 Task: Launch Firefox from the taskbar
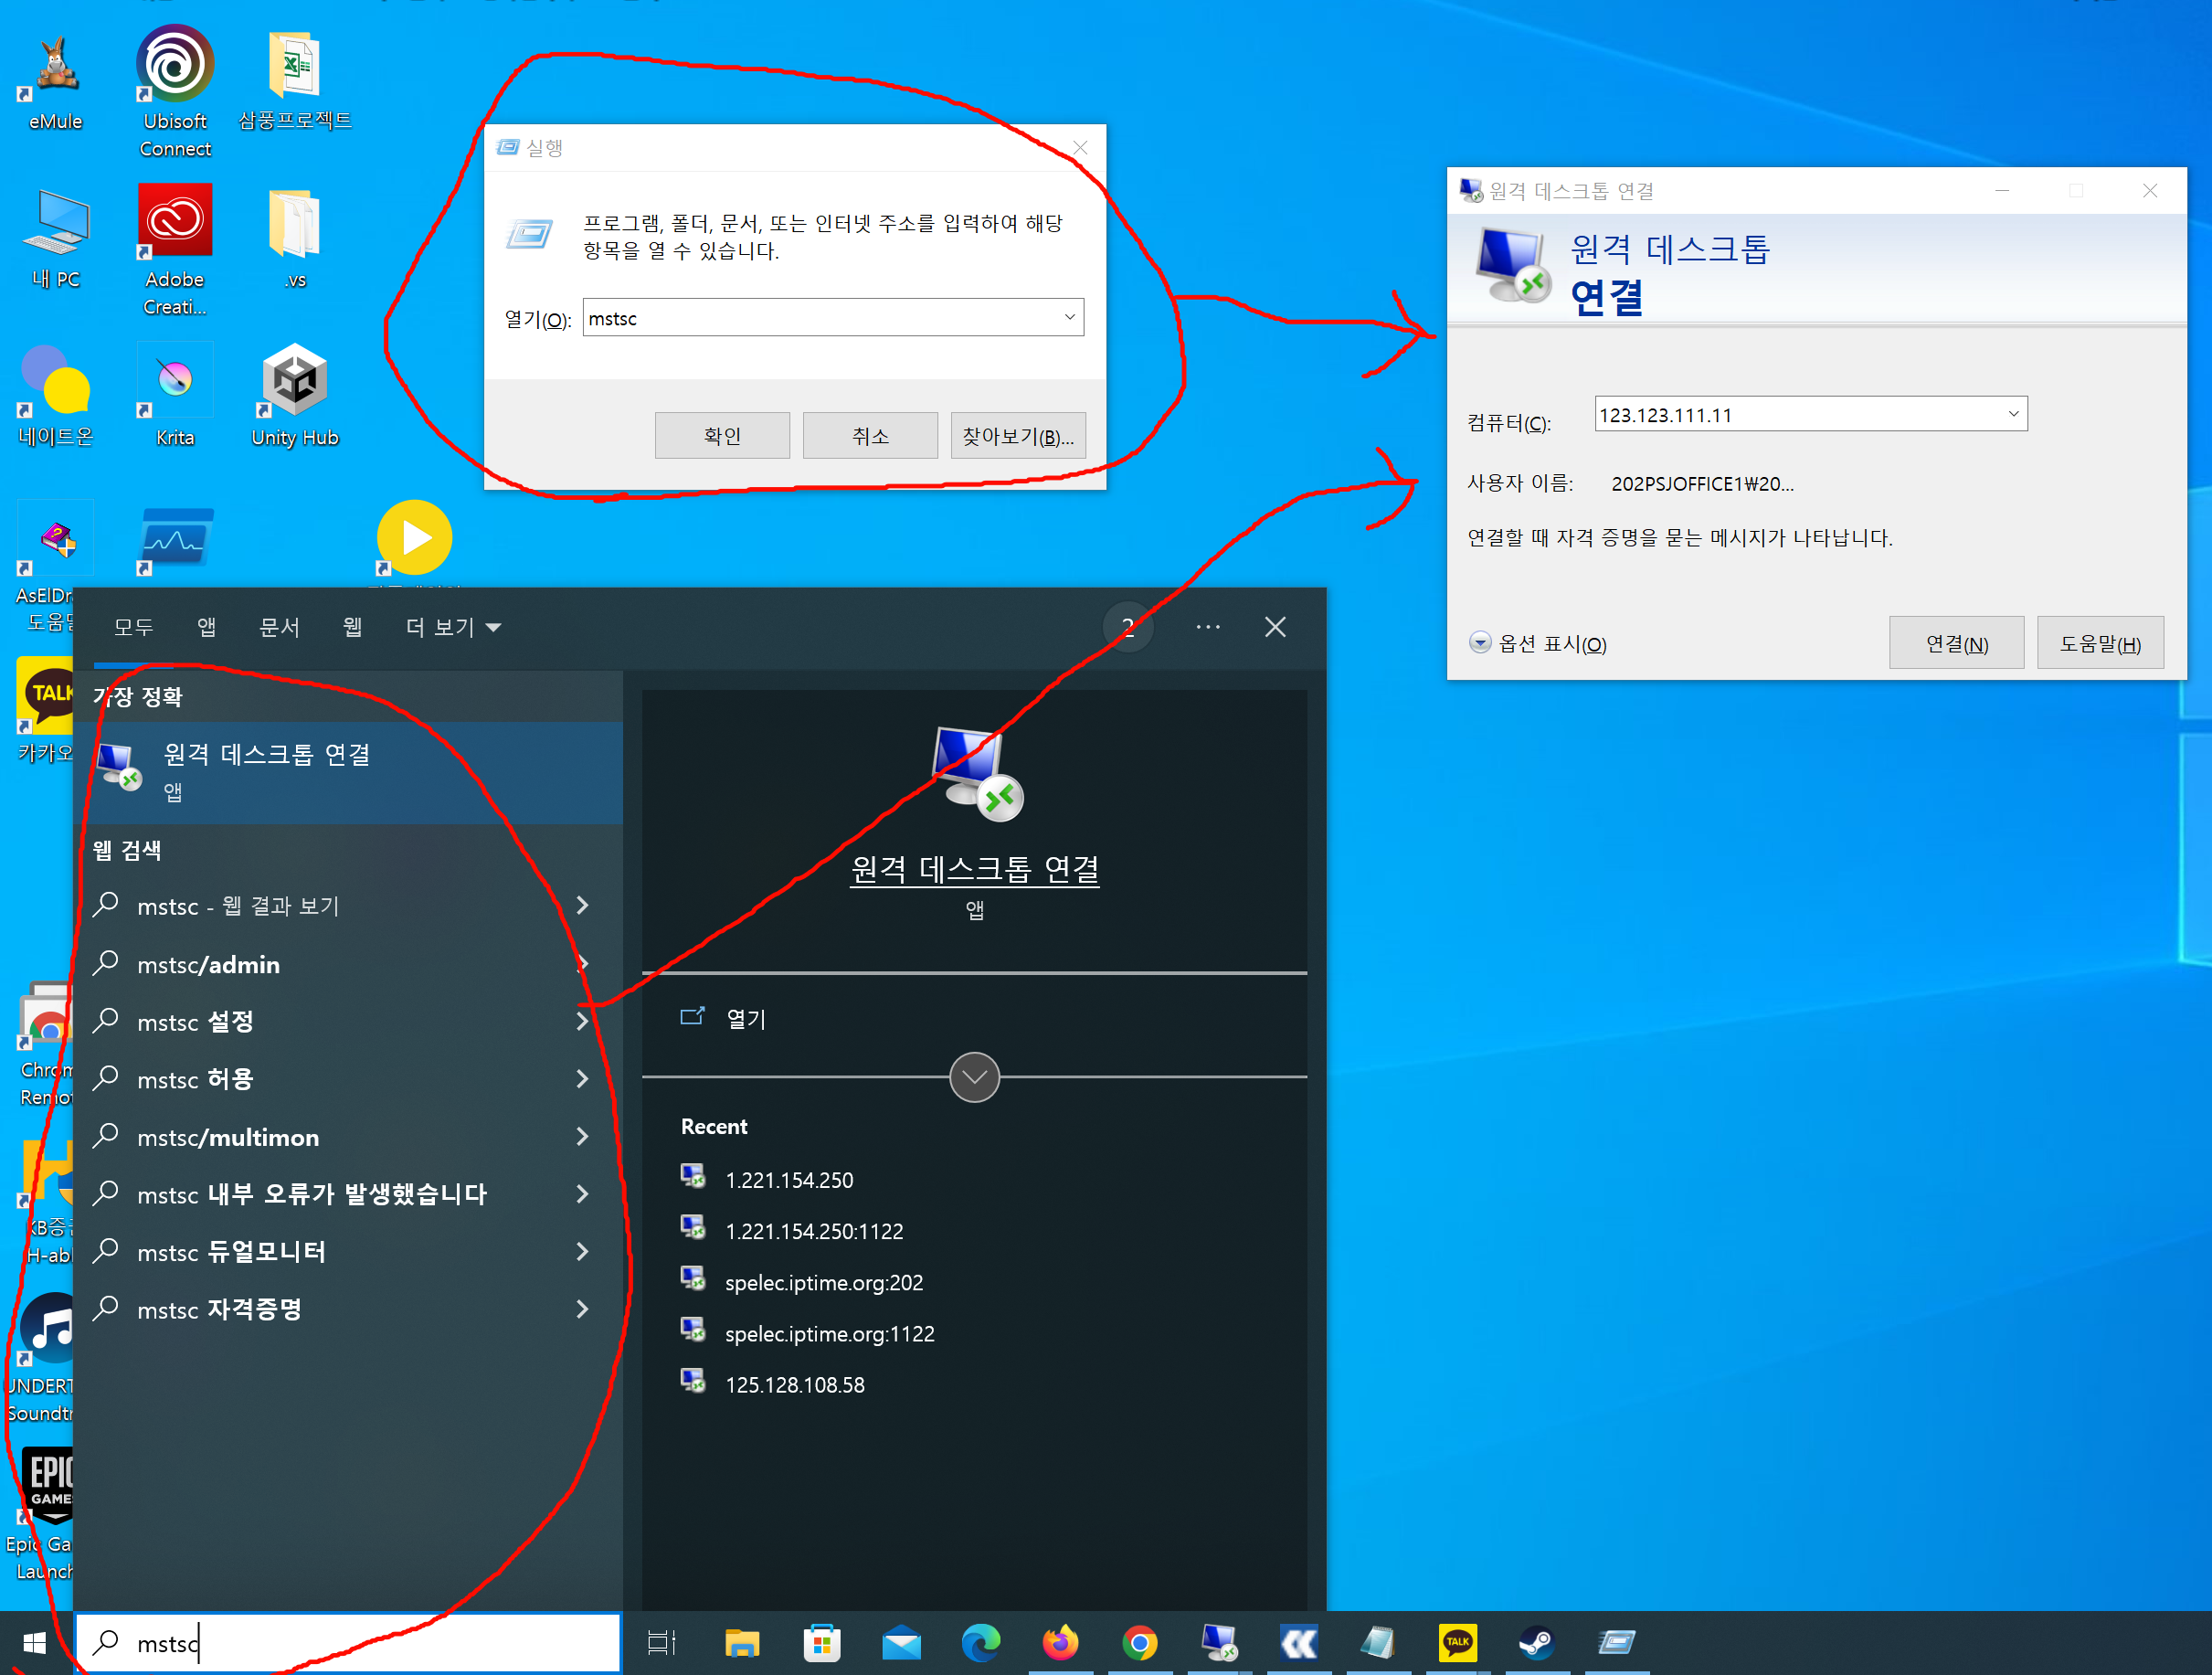(1060, 1642)
